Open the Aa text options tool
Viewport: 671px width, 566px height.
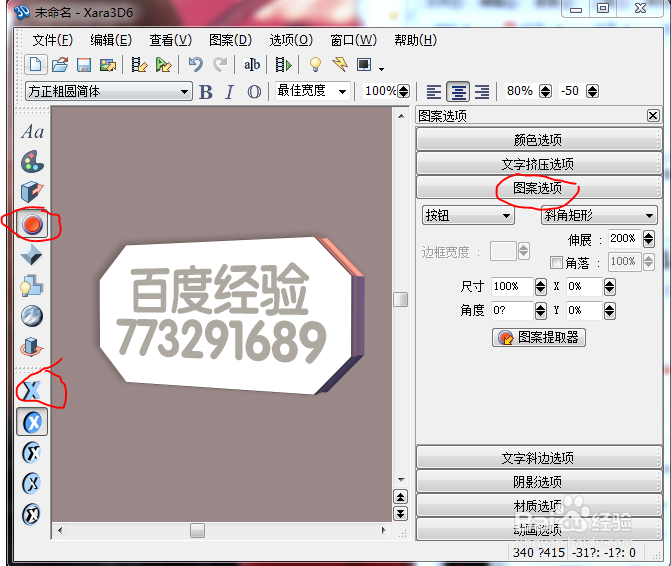pos(33,132)
